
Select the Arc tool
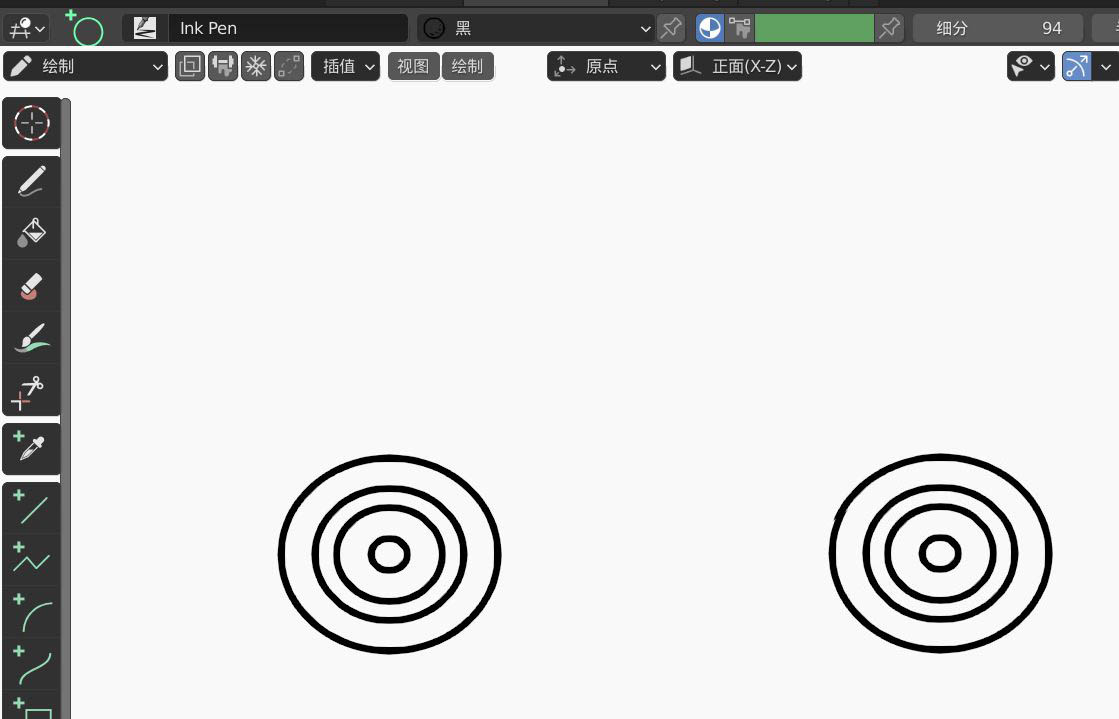pos(31,614)
